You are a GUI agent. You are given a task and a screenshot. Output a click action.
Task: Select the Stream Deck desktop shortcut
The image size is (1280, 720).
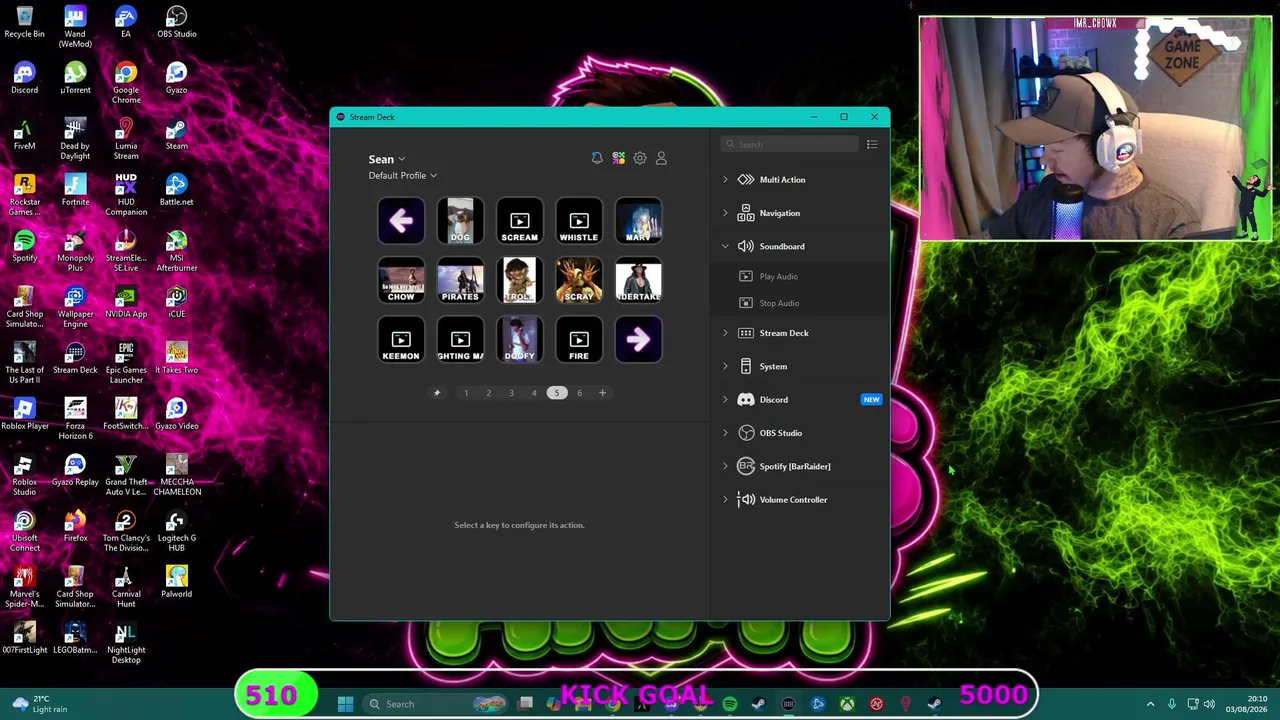click(75, 358)
